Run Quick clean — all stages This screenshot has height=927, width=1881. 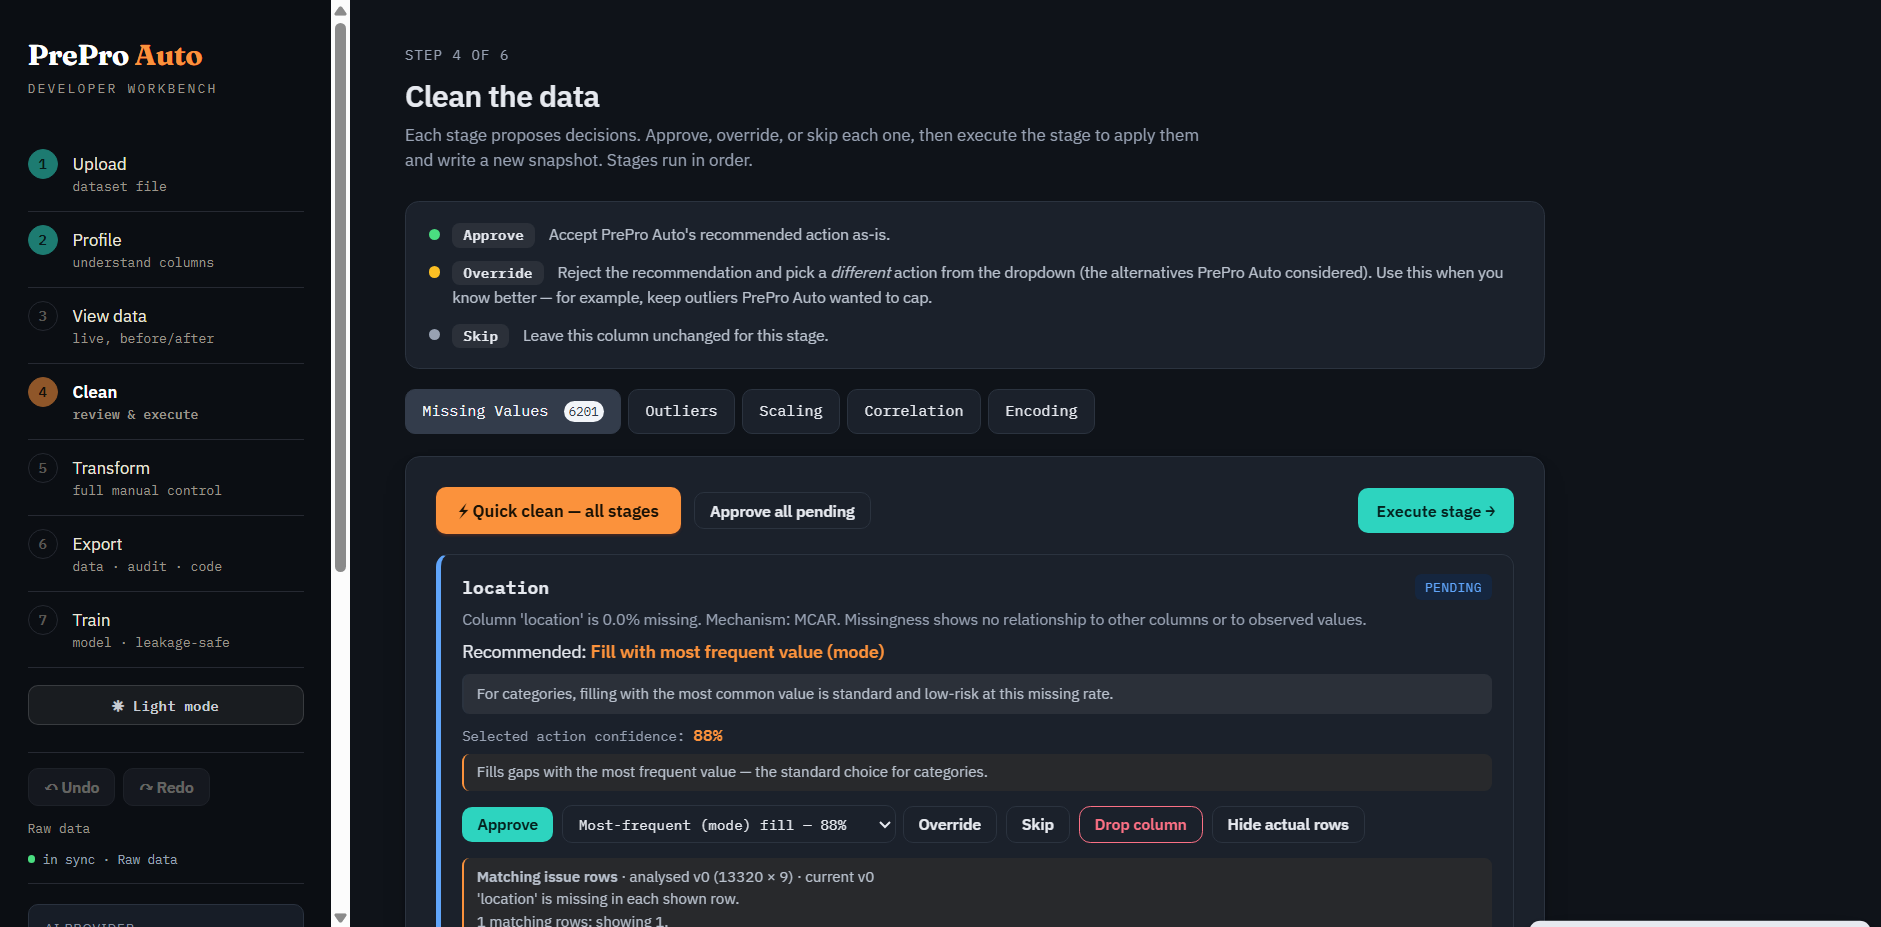(x=558, y=511)
